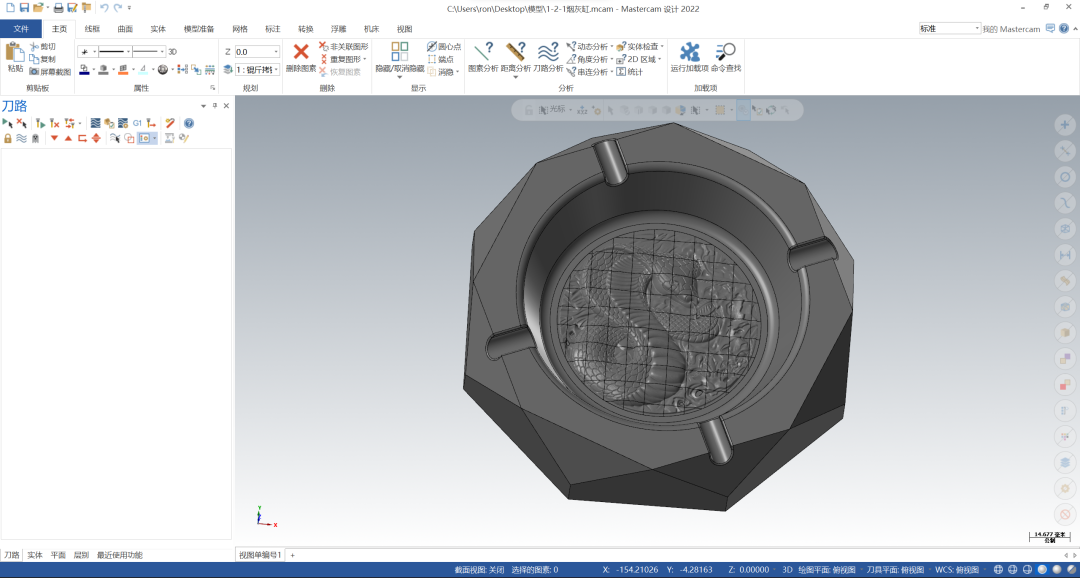Click the 视图单编号1 viewsheet tab
The width and height of the screenshot is (1080, 578).
click(x=260, y=555)
